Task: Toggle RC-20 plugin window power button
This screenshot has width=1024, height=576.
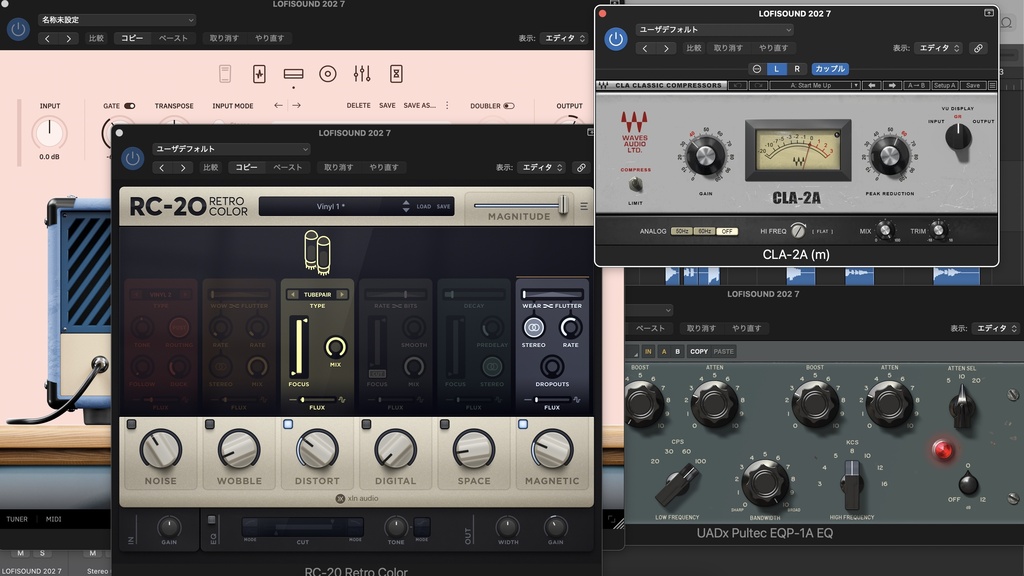Action: click(133, 158)
